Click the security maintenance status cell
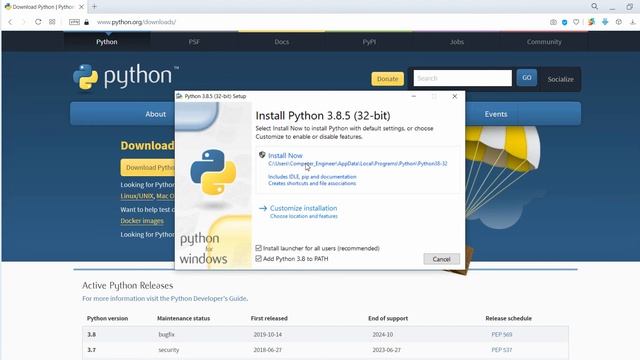 point(169,350)
